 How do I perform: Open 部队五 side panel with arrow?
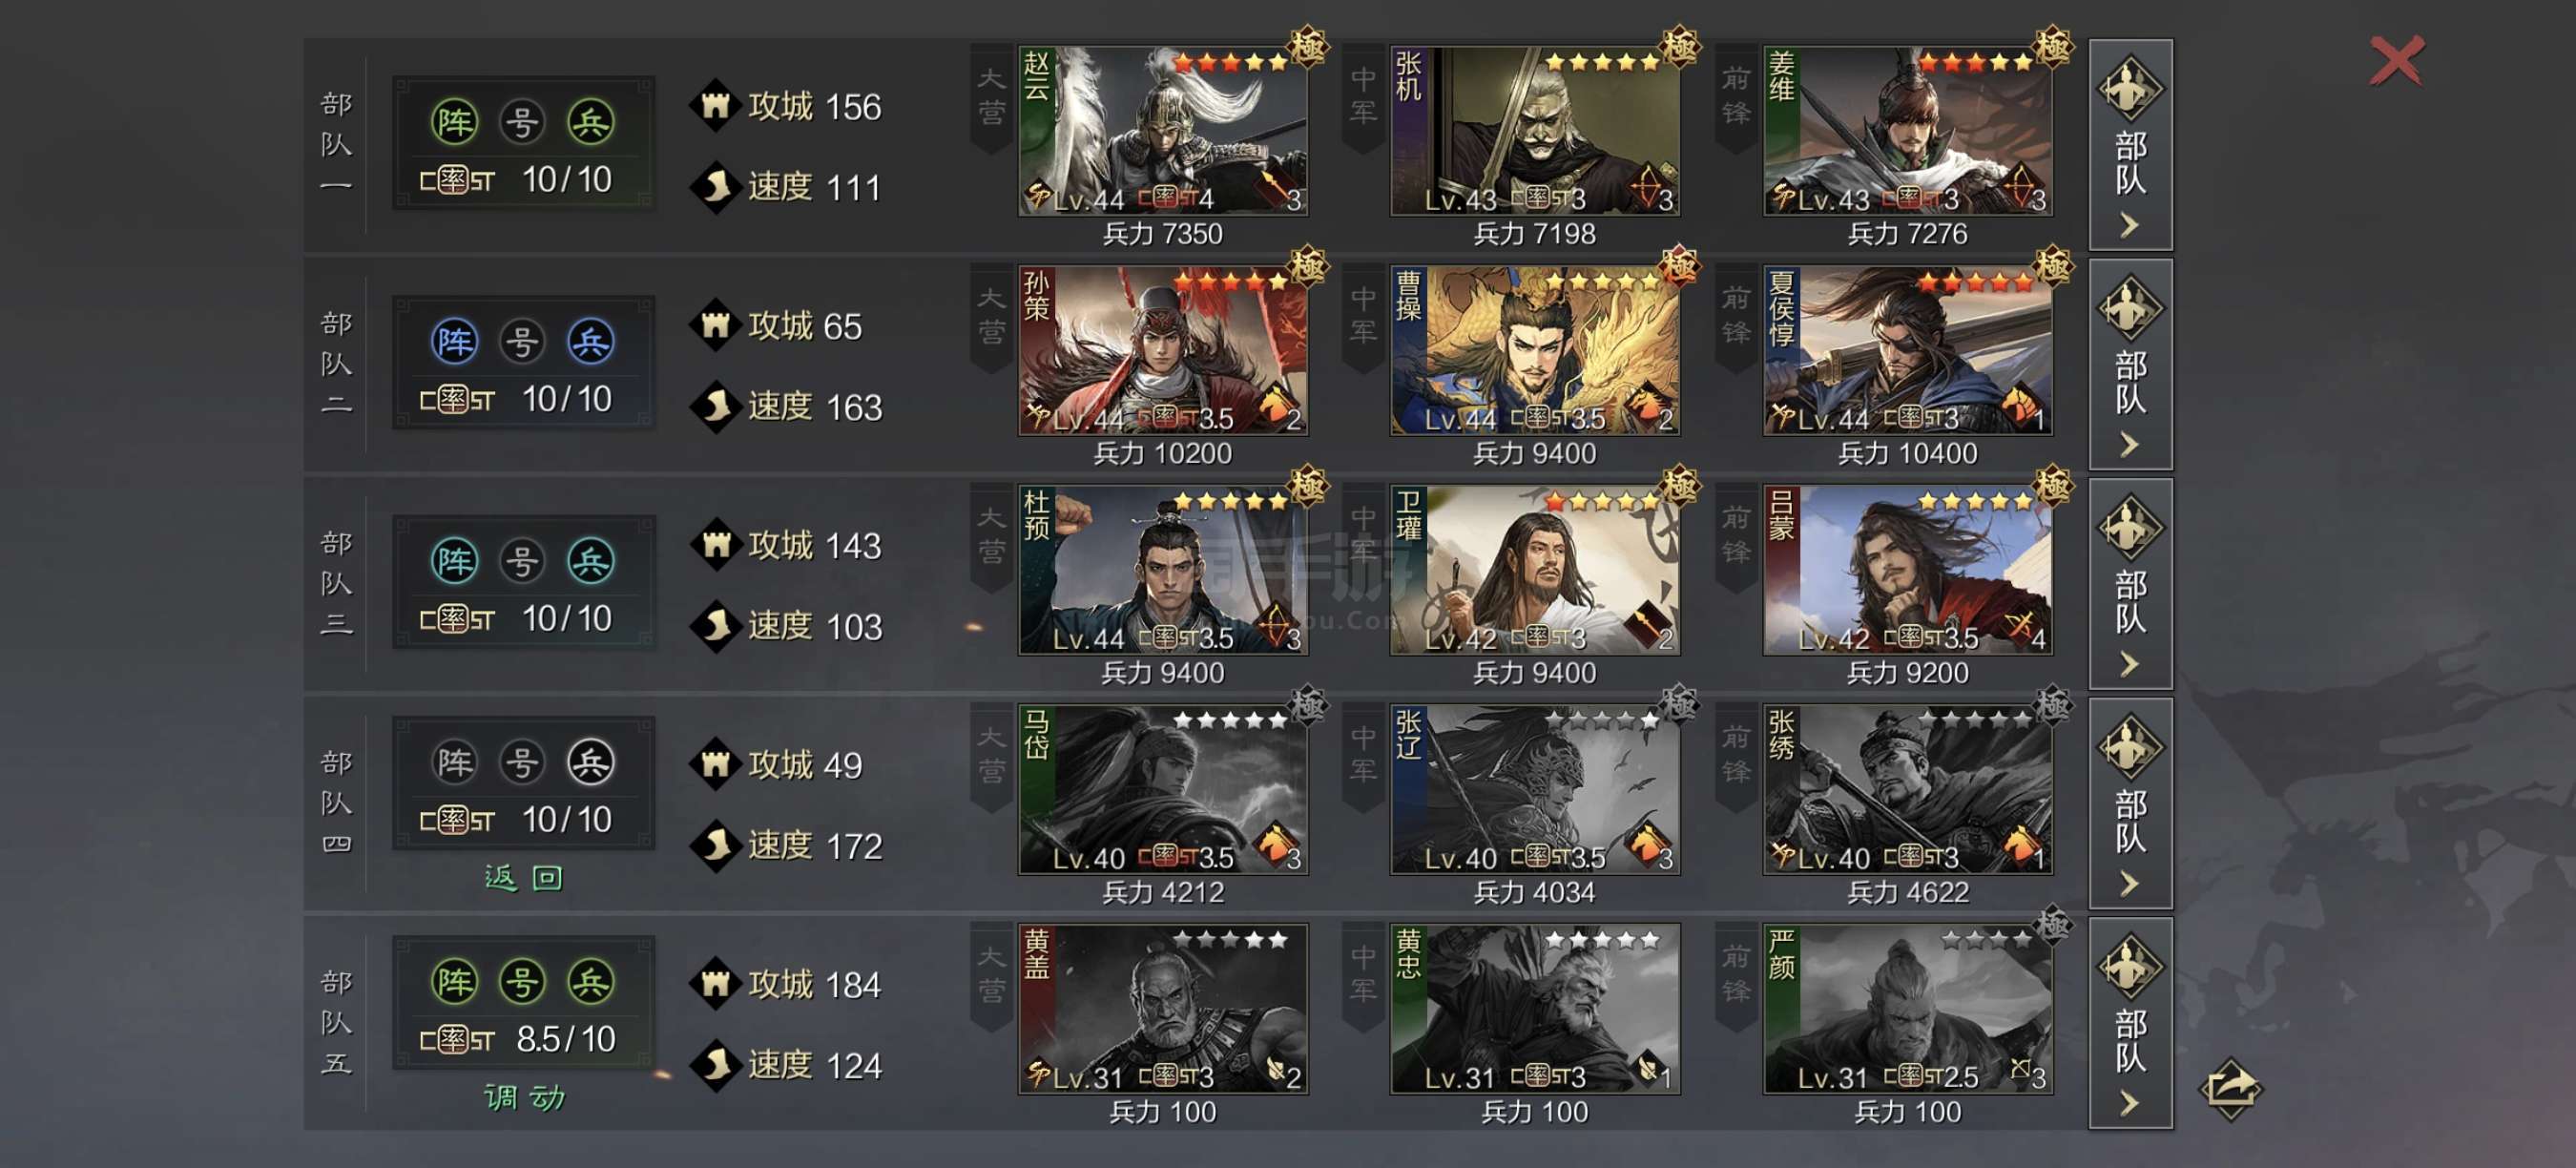(2130, 1023)
